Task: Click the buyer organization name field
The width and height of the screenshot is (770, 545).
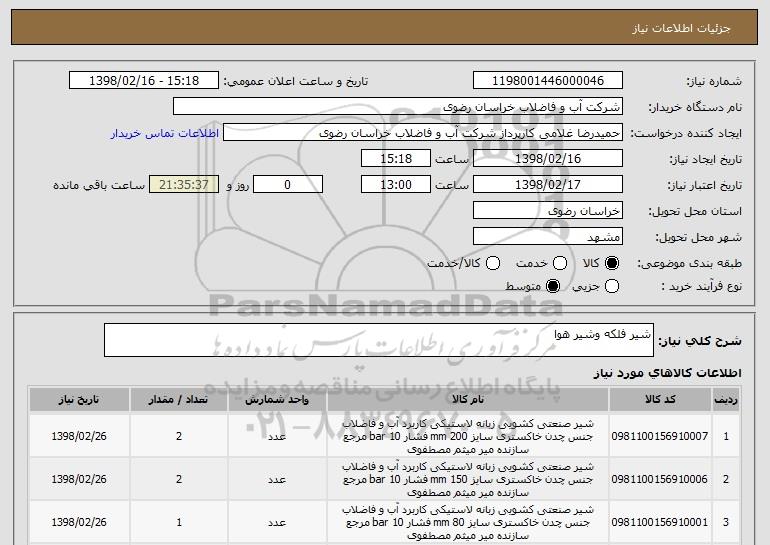Action: coord(398,107)
